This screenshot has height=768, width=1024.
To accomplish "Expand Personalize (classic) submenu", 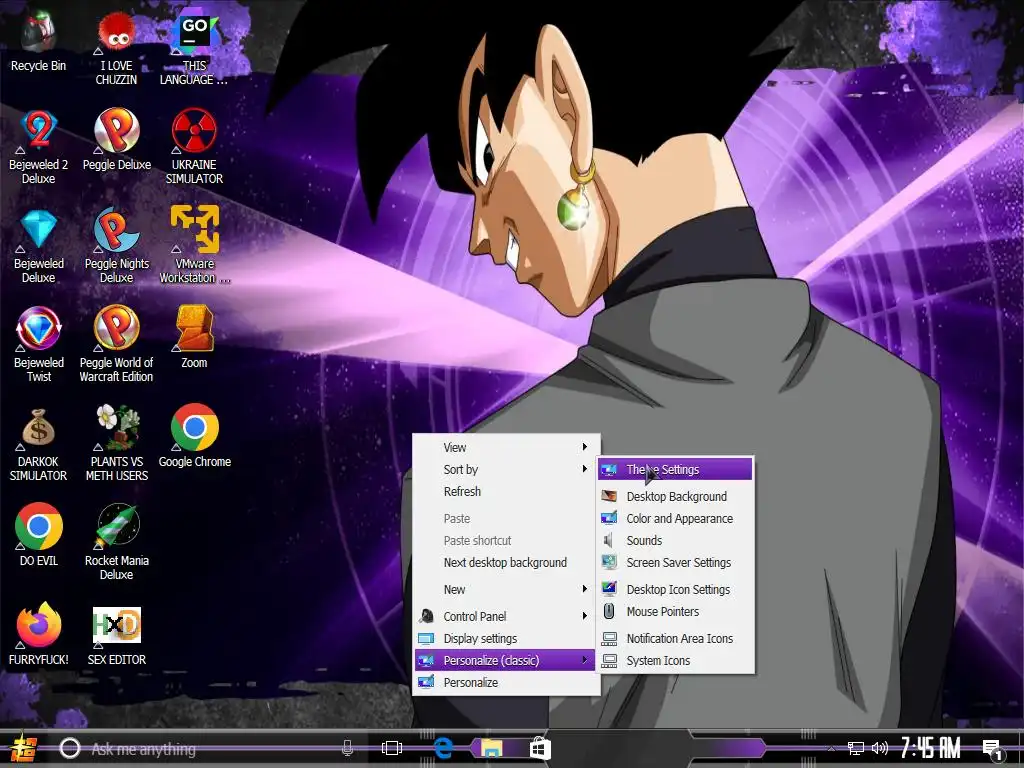I will (506, 660).
